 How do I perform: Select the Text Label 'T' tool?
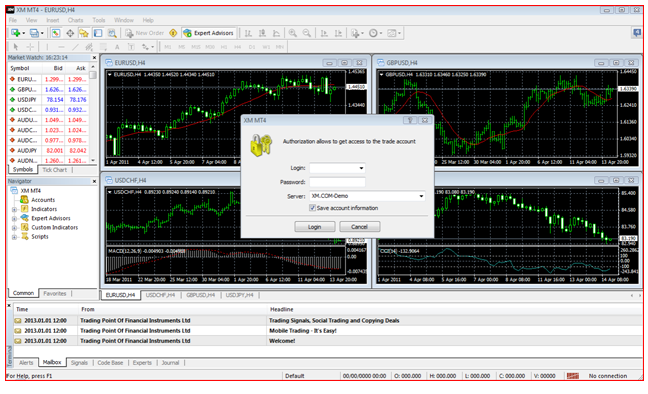(x=131, y=47)
